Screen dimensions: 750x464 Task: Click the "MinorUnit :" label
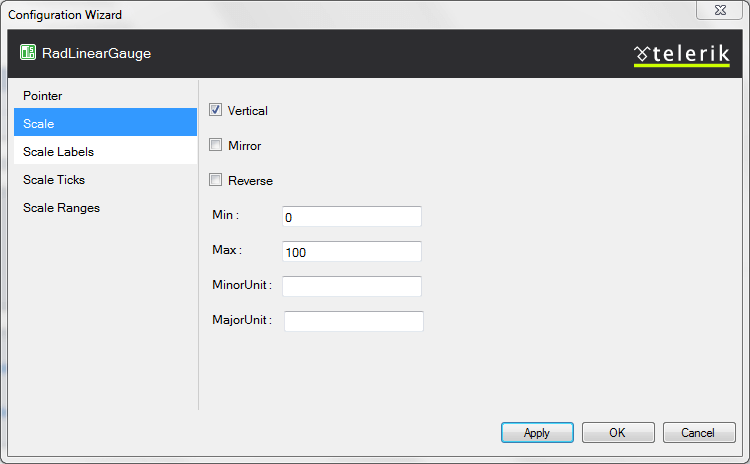coord(242,285)
